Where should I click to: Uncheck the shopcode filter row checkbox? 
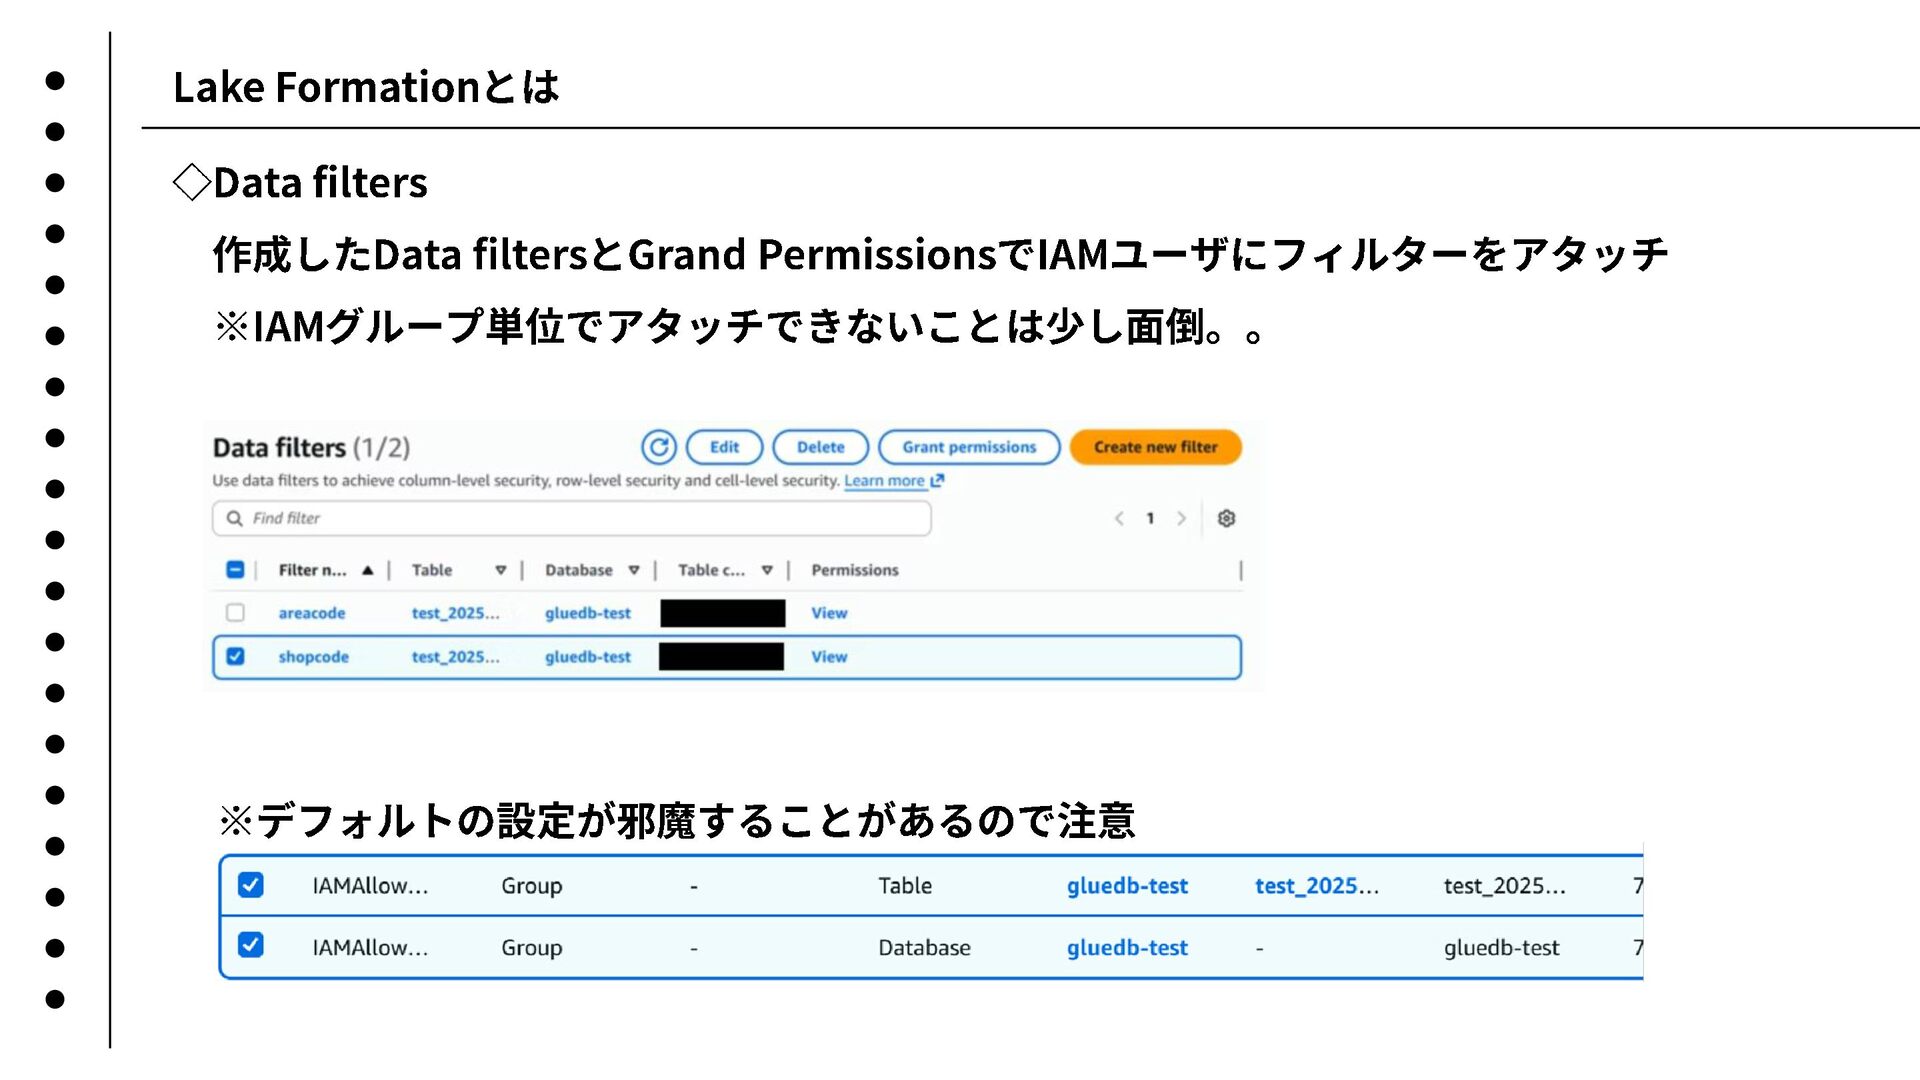pyautogui.click(x=235, y=656)
